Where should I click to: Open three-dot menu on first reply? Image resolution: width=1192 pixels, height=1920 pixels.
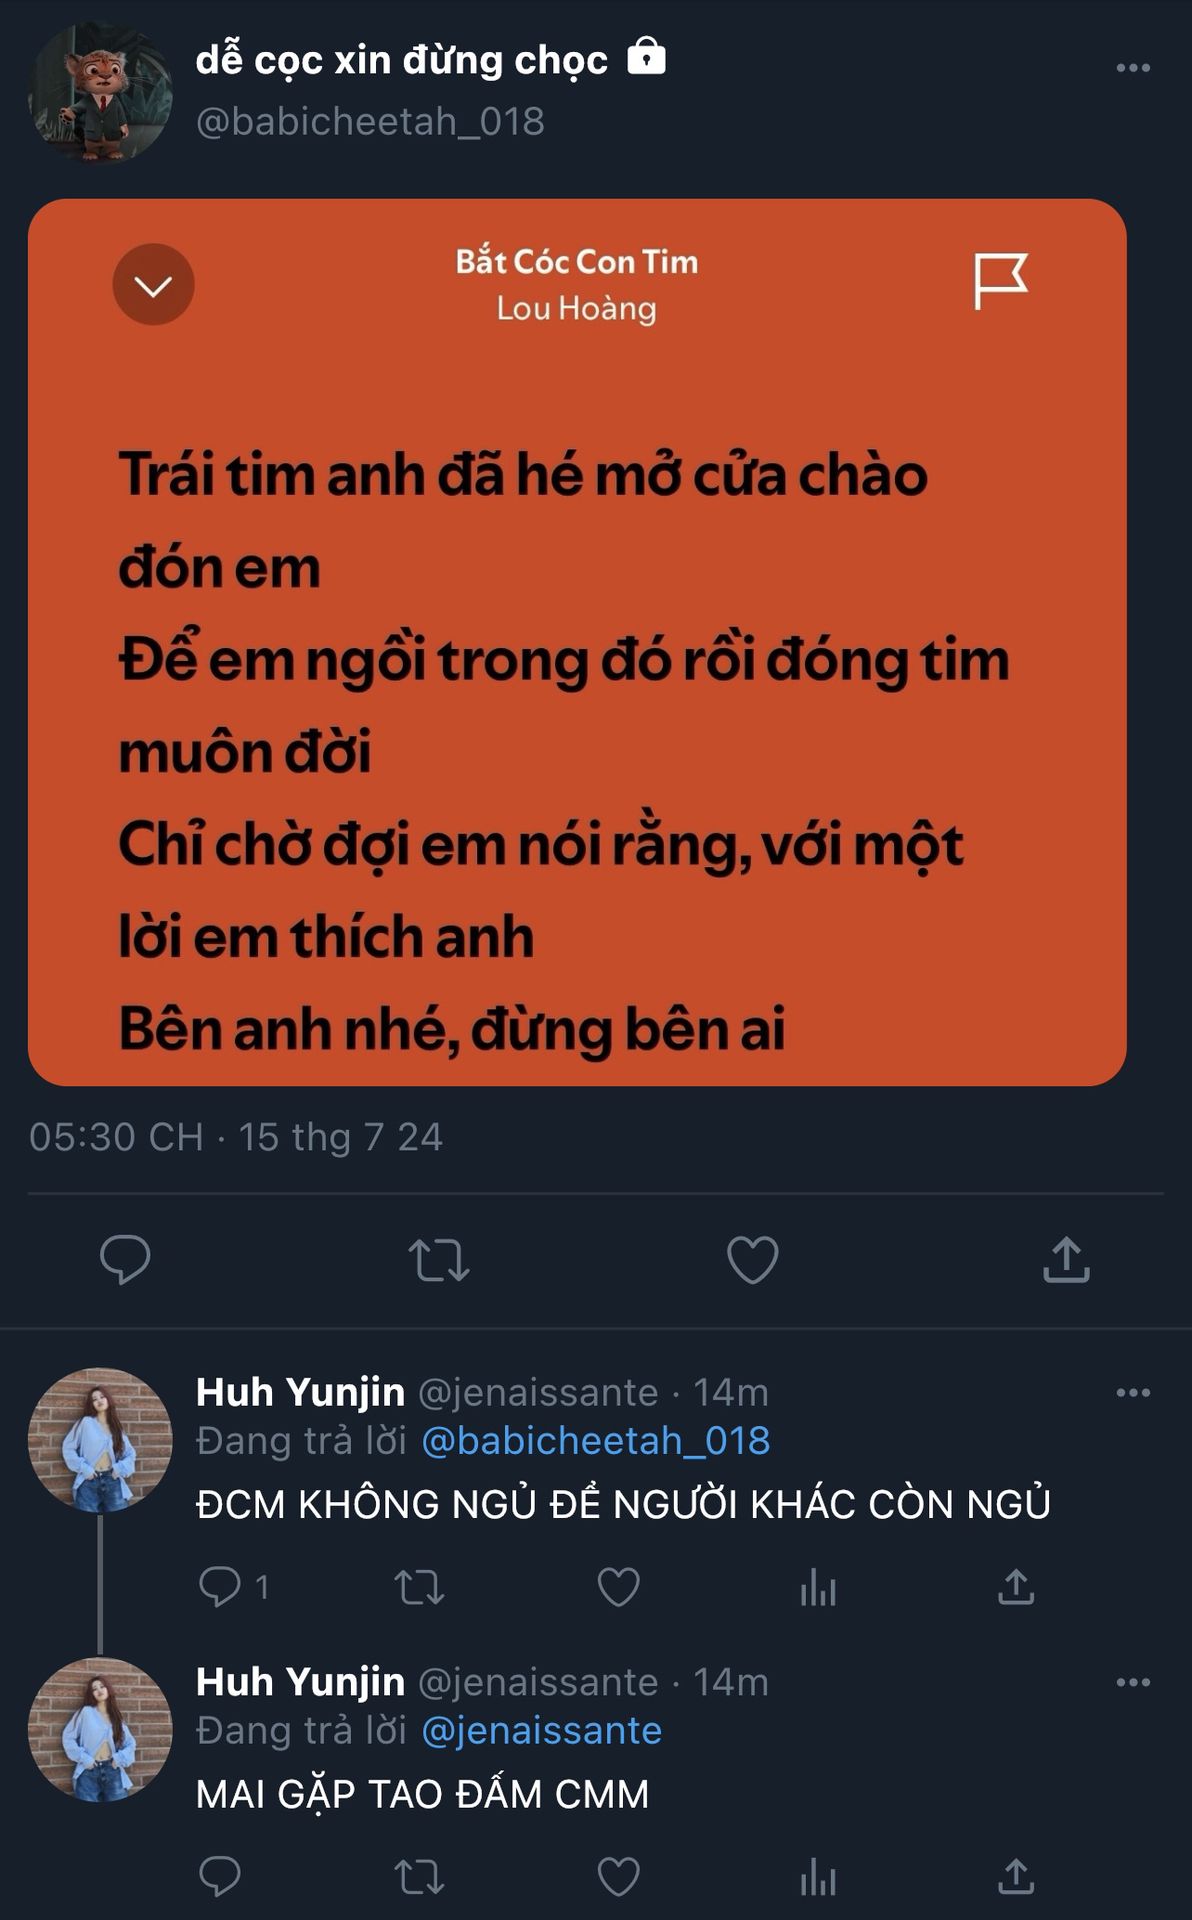click(x=1133, y=1392)
